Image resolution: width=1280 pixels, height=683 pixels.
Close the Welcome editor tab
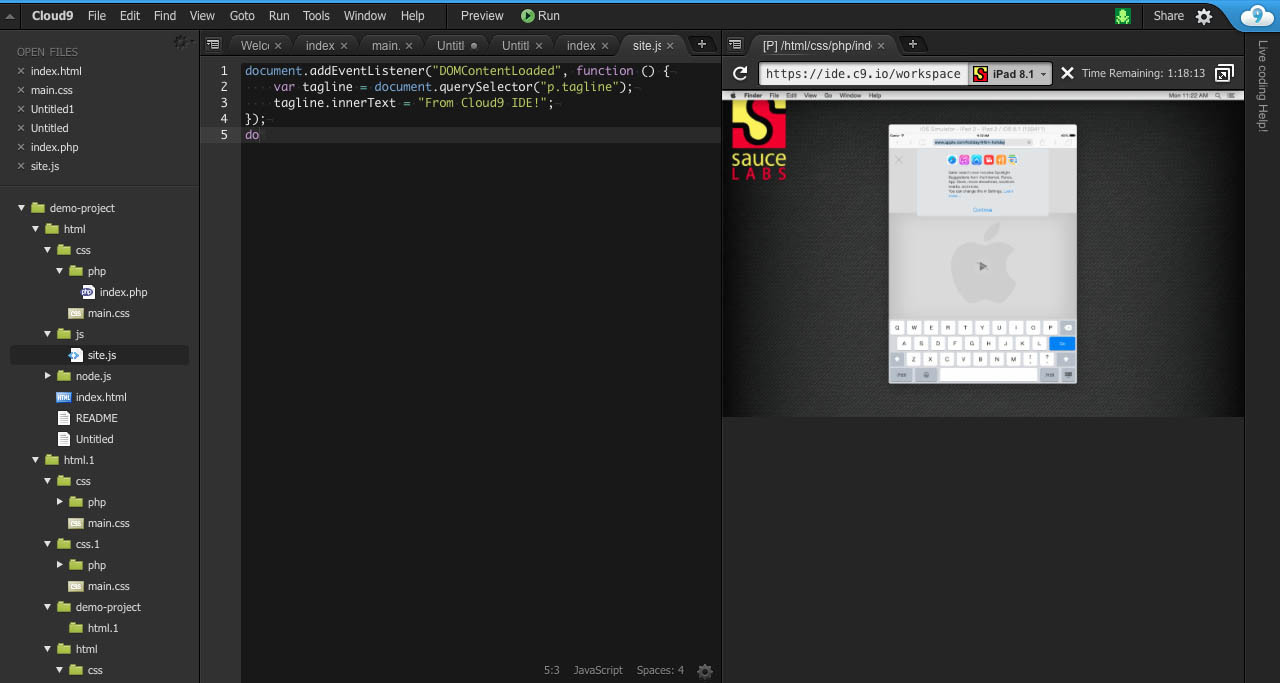point(278,46)
